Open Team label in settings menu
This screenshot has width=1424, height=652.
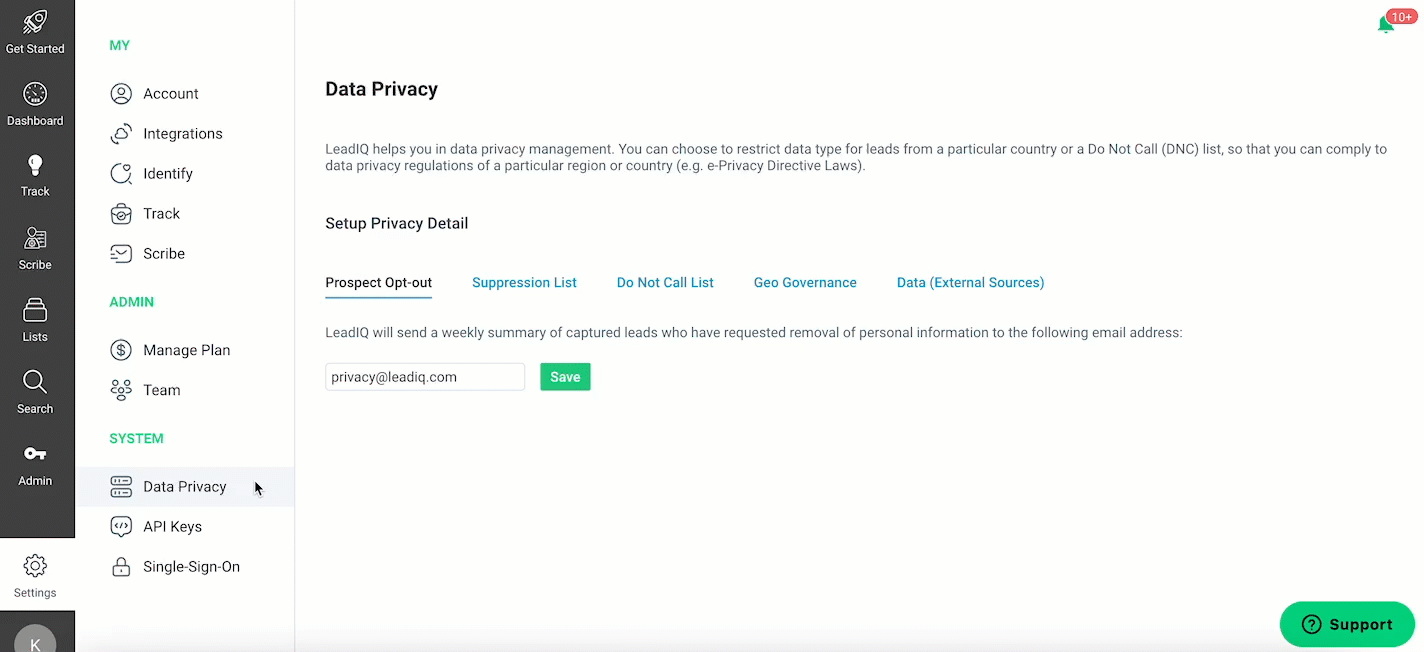(x=162, y=390)
